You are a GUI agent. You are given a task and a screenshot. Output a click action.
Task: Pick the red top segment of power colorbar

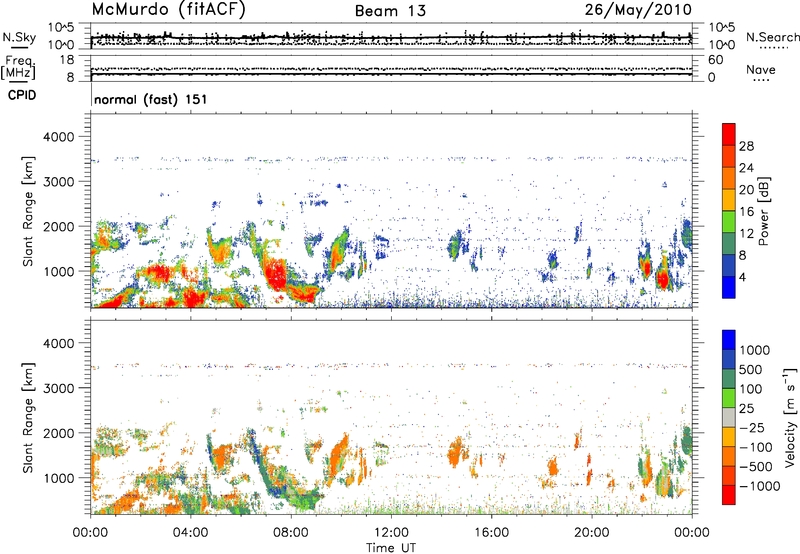[x=729, y=134]
